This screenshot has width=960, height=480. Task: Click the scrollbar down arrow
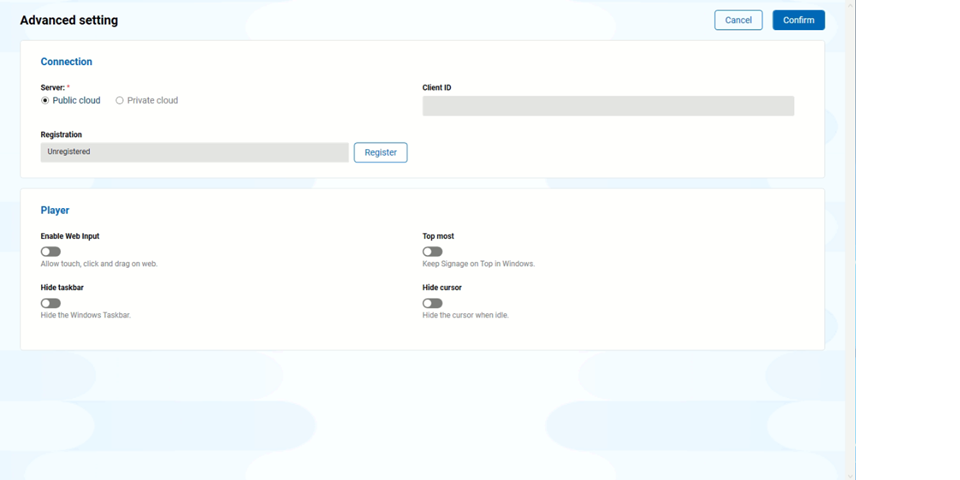(850, 475)
